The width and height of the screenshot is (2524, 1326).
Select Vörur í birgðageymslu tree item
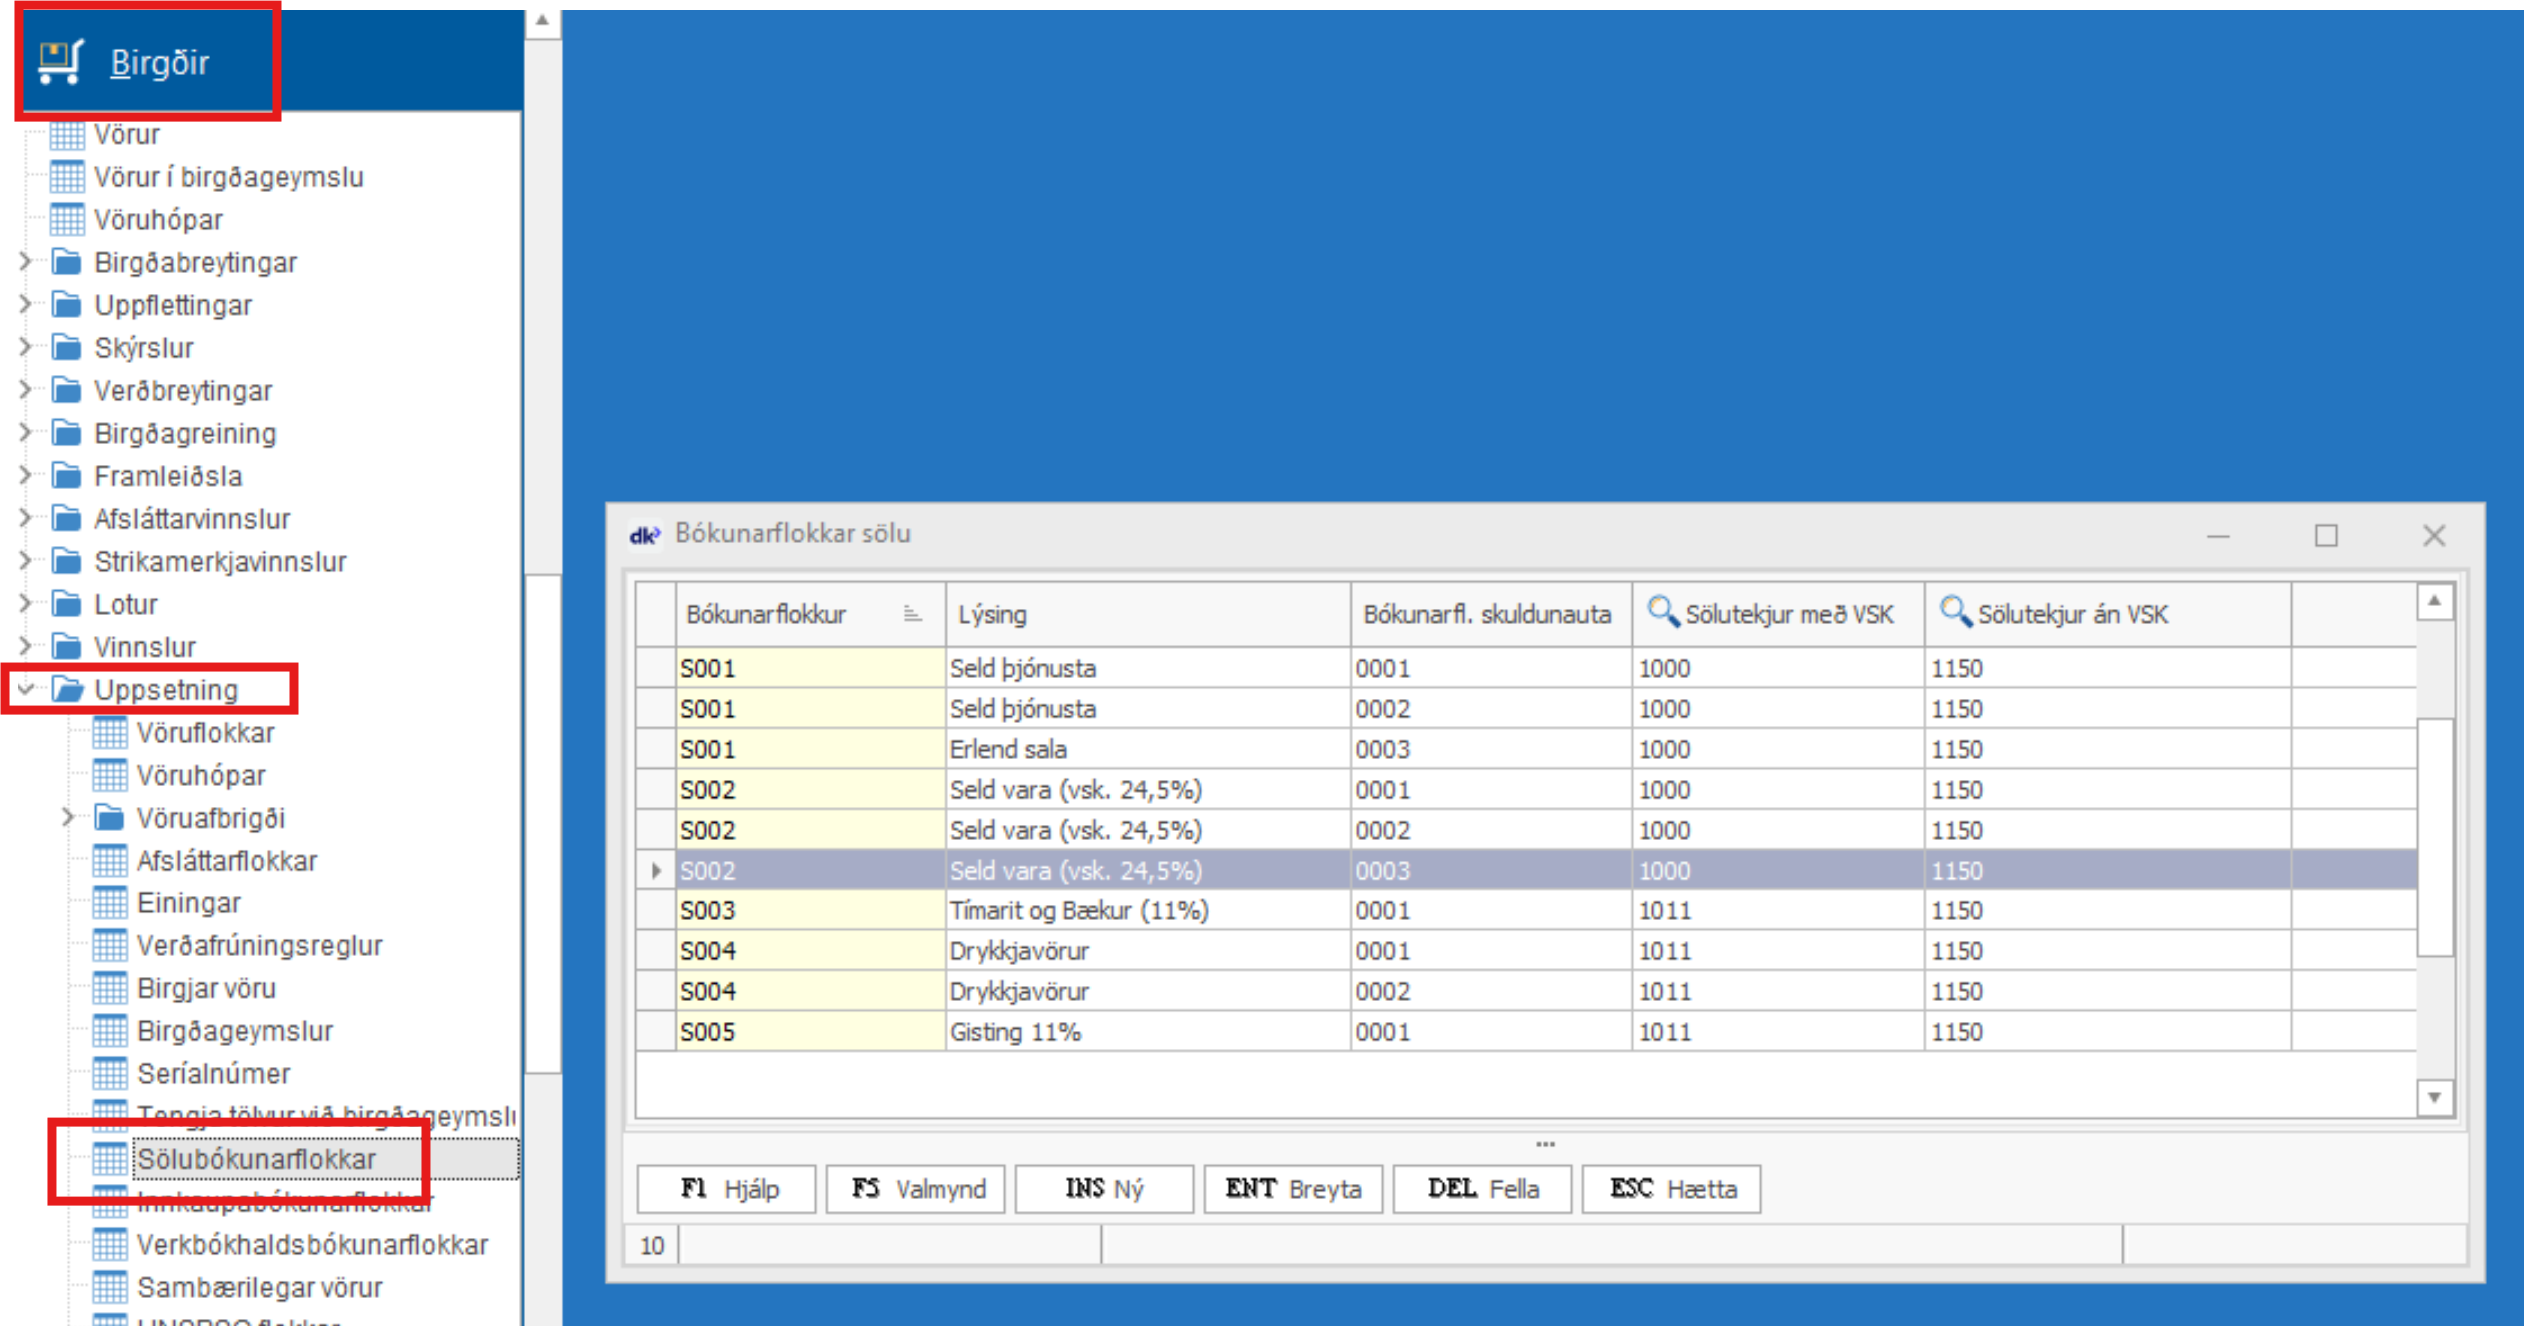coord(228,177)
